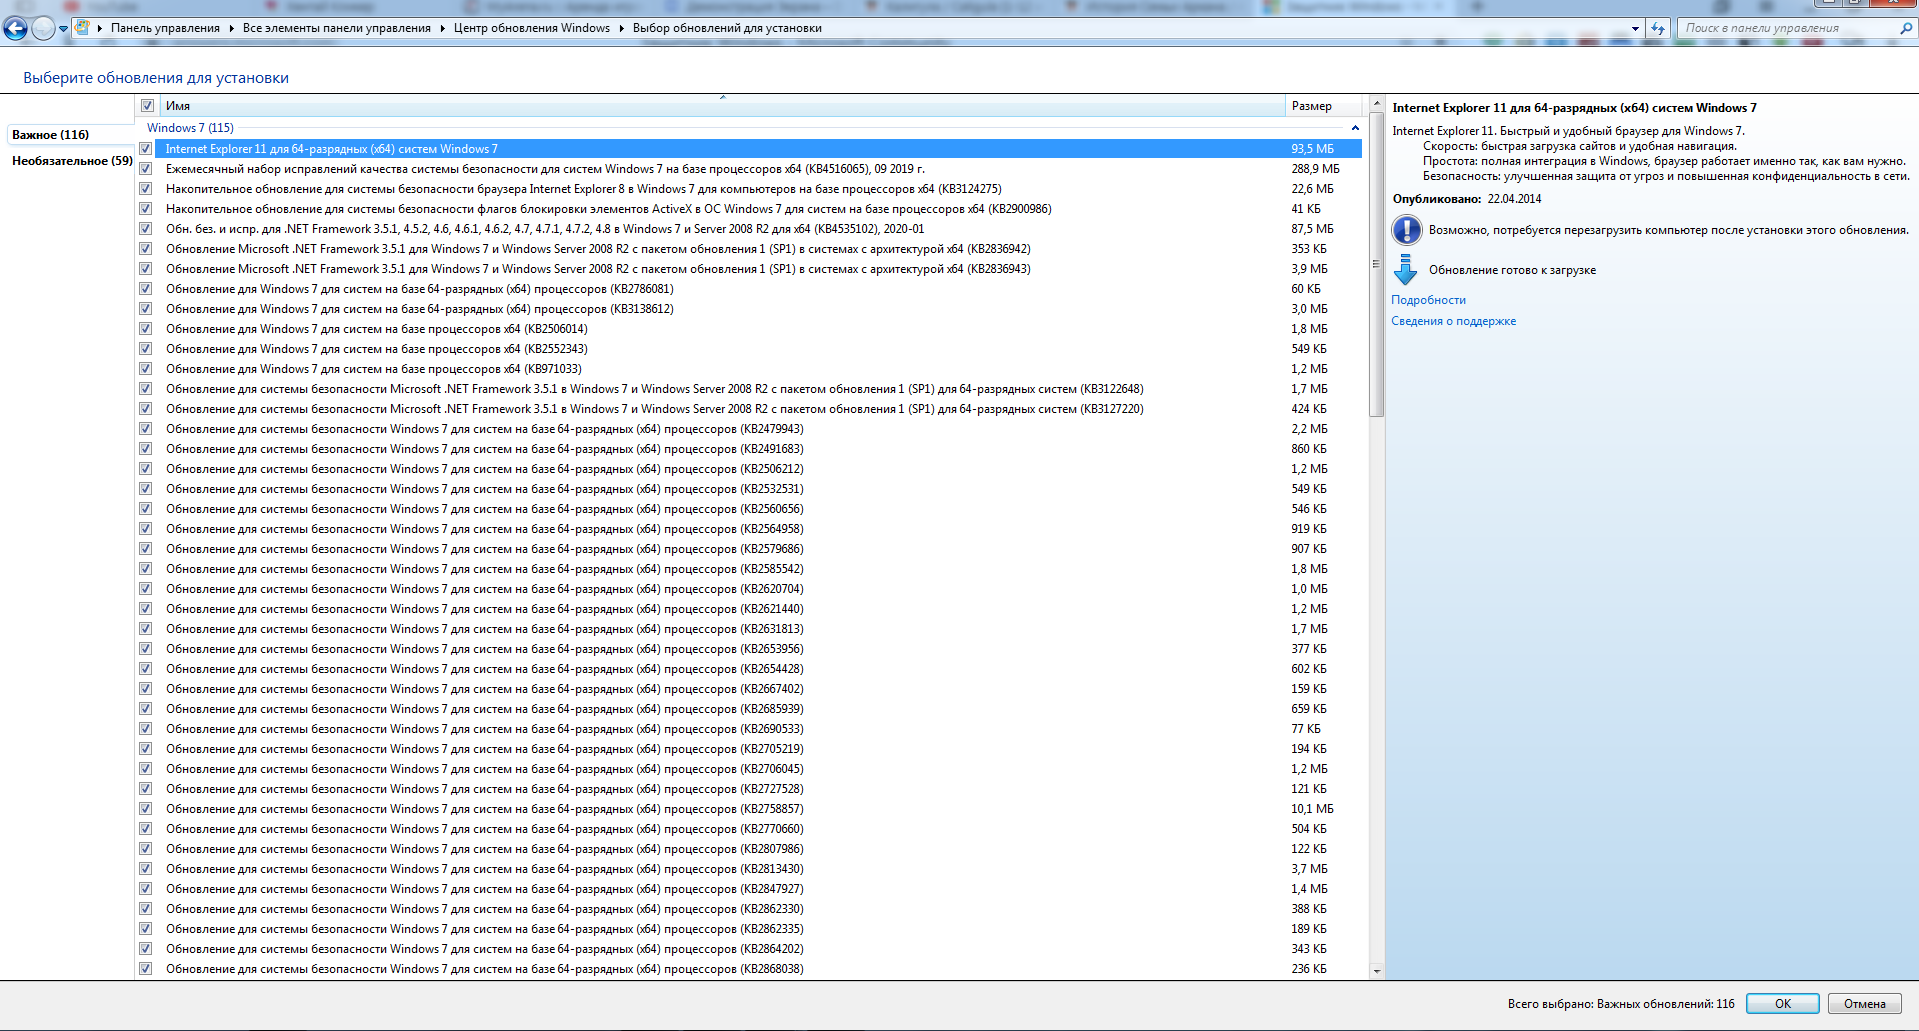Confirm selection with OK button

tap(1782, 1004)
